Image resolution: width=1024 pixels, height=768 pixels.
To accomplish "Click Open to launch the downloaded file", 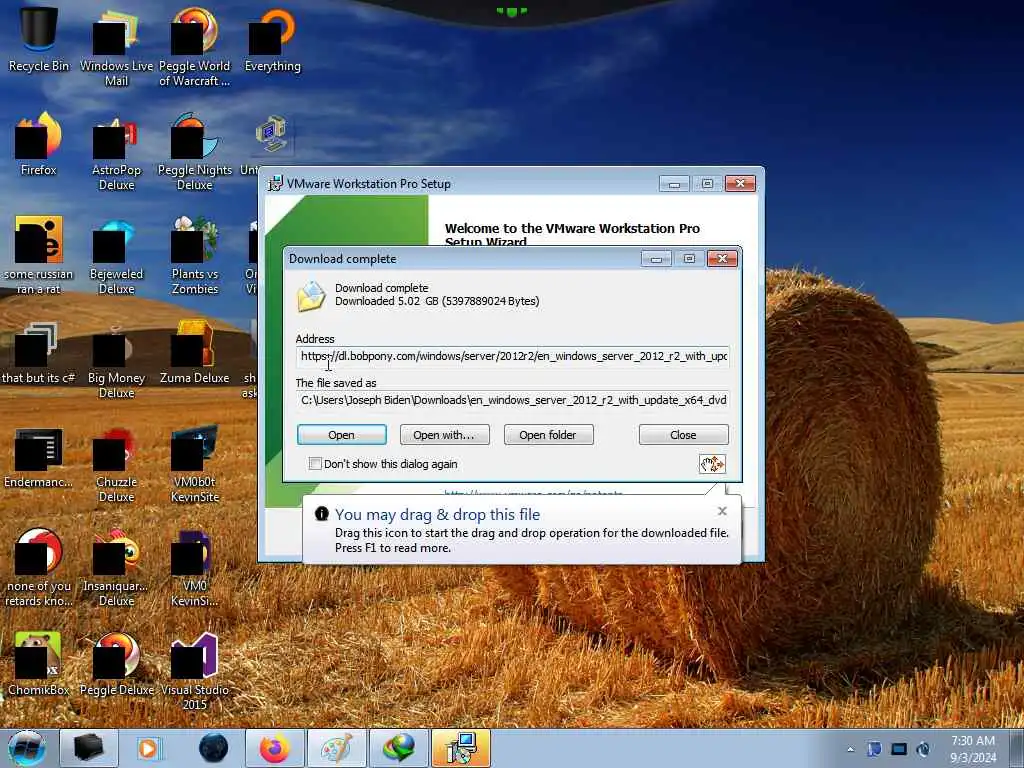I will (x=342, y=435).
